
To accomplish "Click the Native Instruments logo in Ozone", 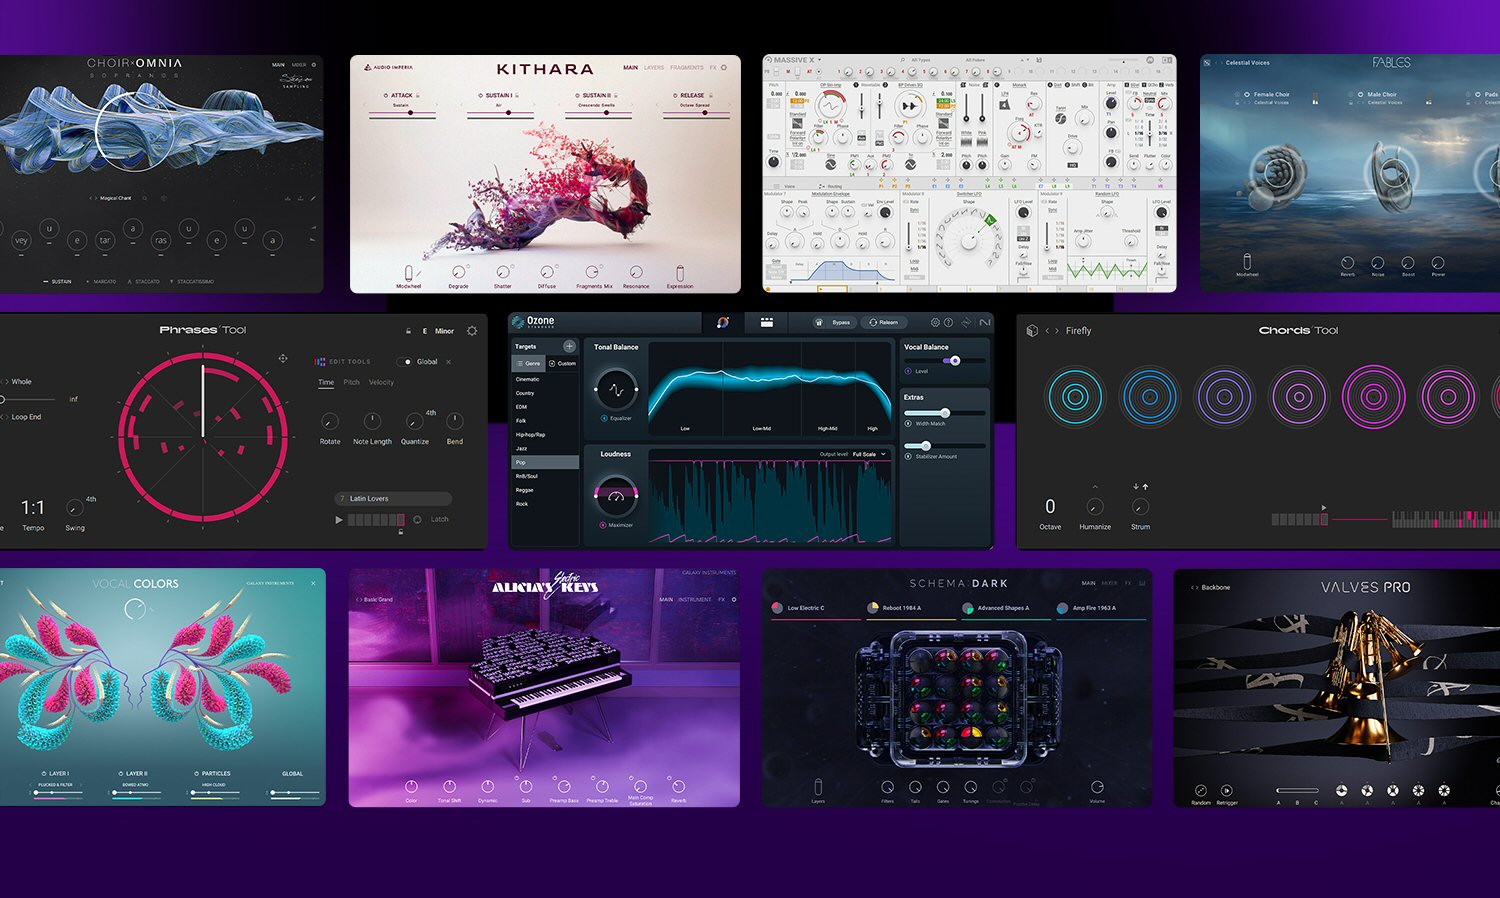I will click(984, 322).
